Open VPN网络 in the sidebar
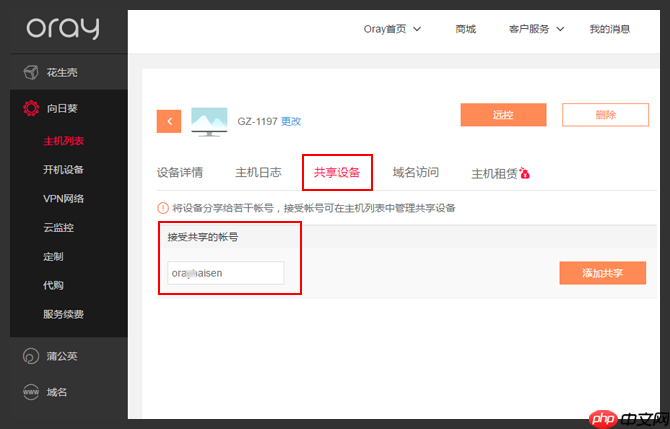Viewport: 670px width, 429px height. tap(64, 199)
